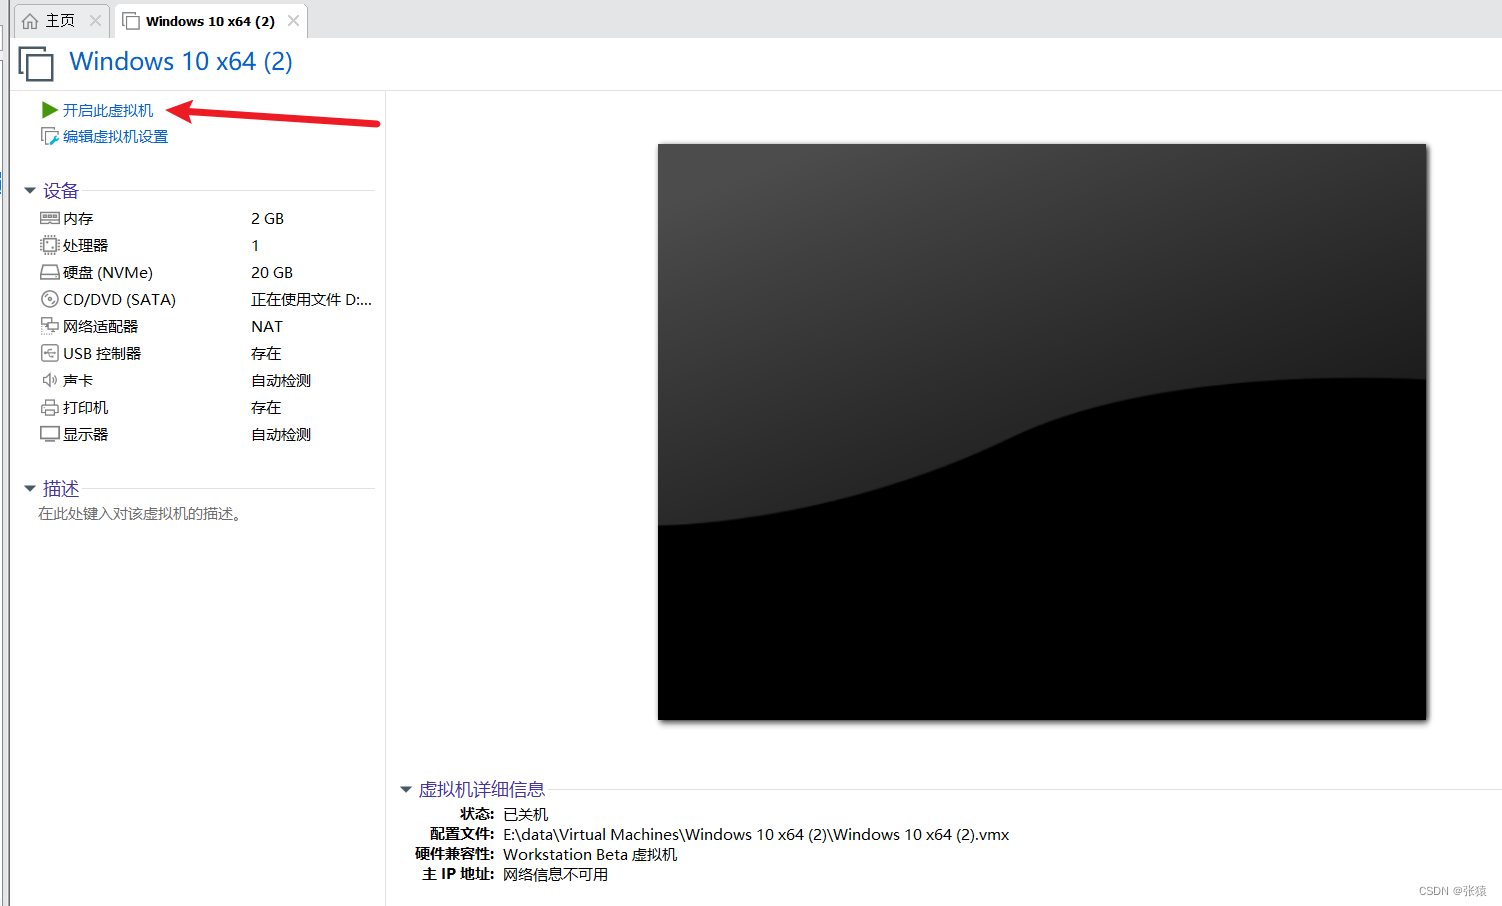Collapse the 设备 devices section
The height and width of the screenshot is (906, 1502).
click(x=30, y=190)
